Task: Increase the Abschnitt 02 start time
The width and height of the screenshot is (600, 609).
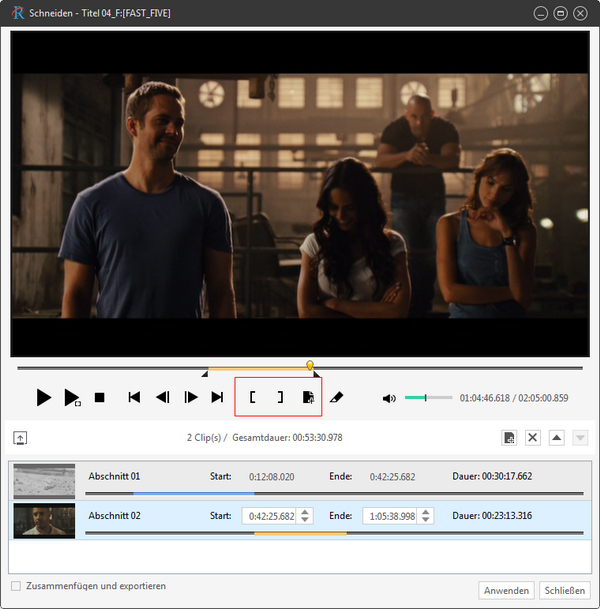Action: pyautogui.click(x=305, y=512)
